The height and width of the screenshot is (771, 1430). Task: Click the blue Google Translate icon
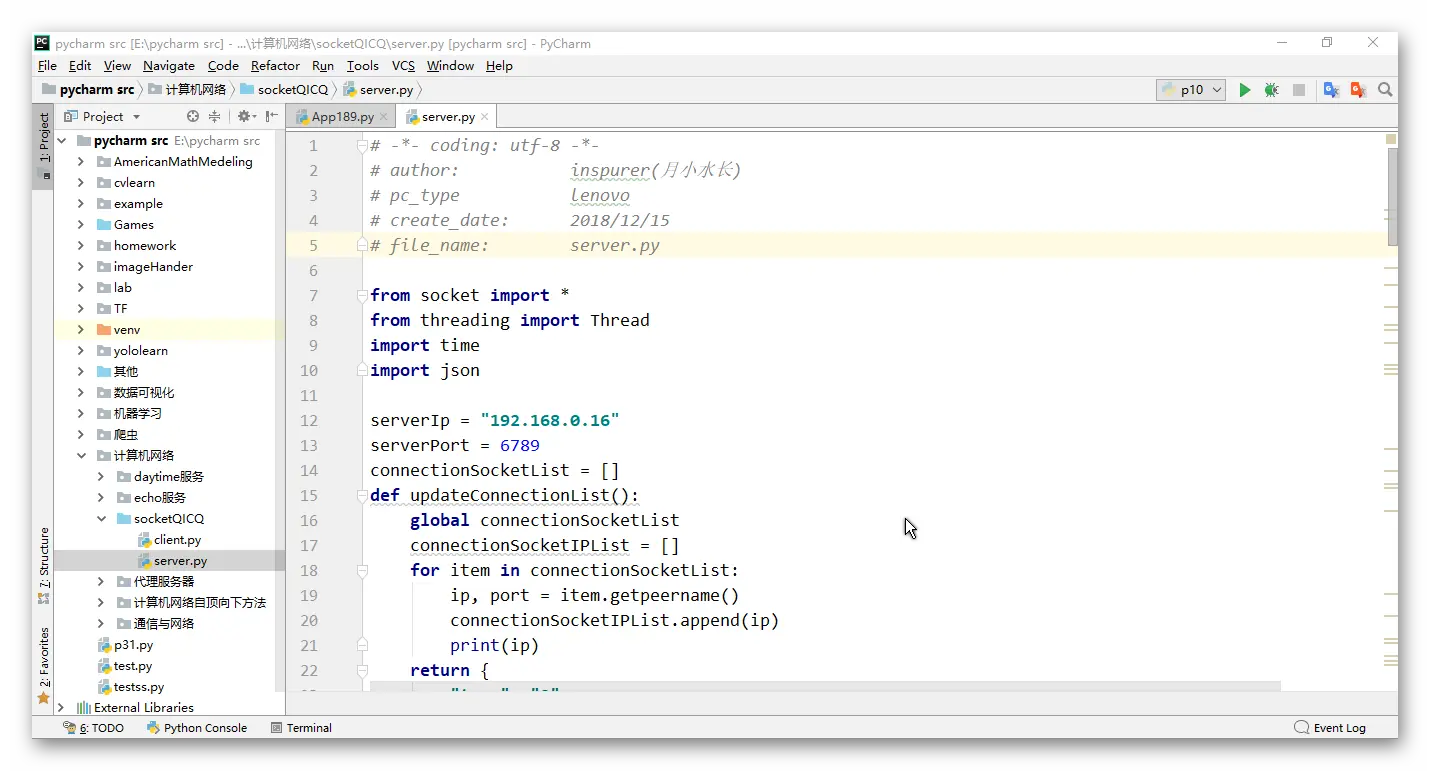[1331, 90]
